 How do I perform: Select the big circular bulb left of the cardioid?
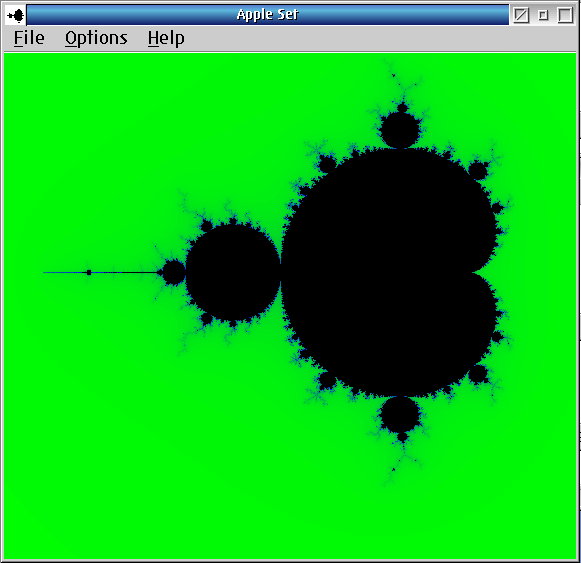[x=233, y=272]
